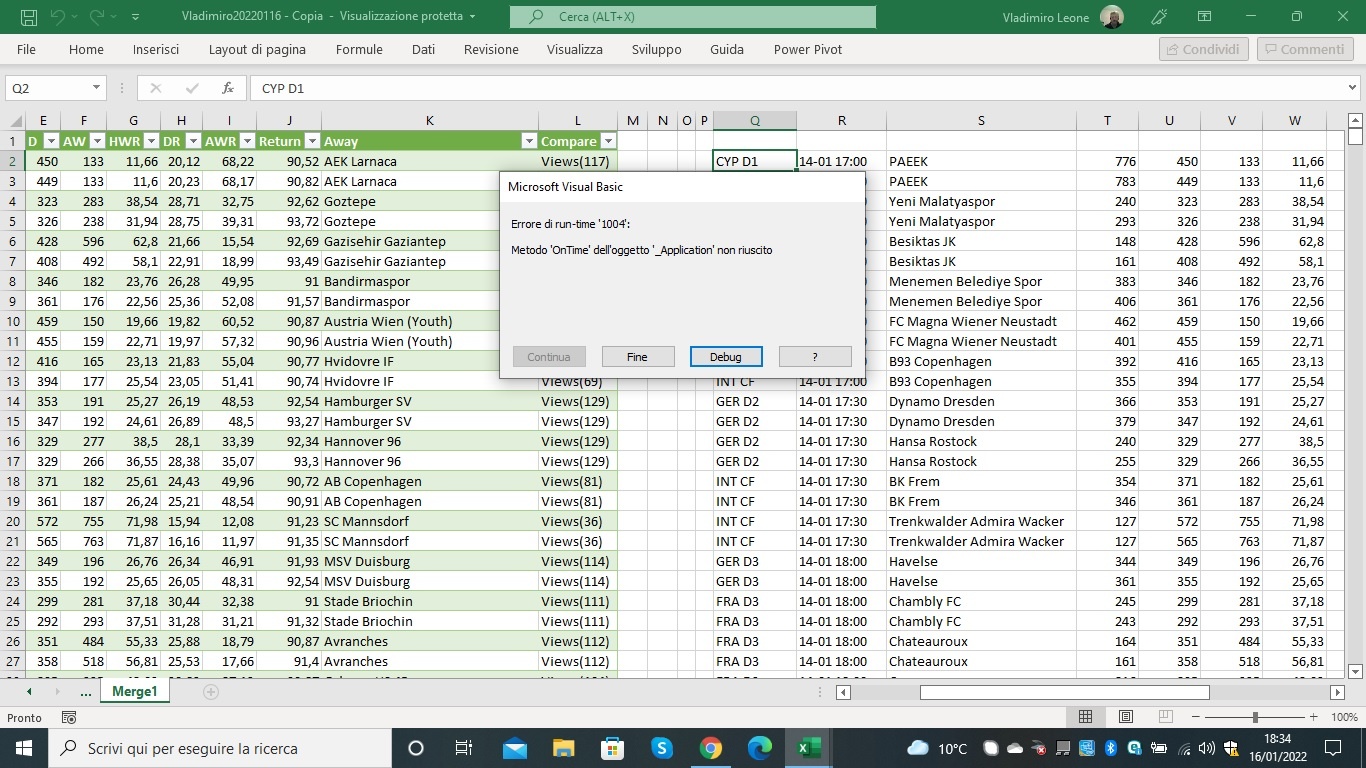1366x768 pixels.
Task: Open the AWR column filter dropdown
Action: (246, 141)
